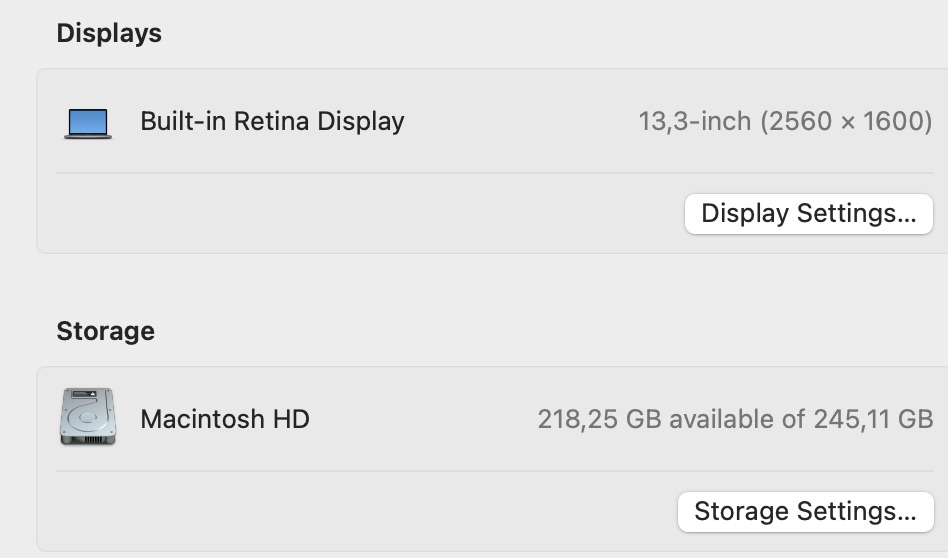Click the Displays section heading
This screenshot has width=948, height=558.
pos(109,33)
